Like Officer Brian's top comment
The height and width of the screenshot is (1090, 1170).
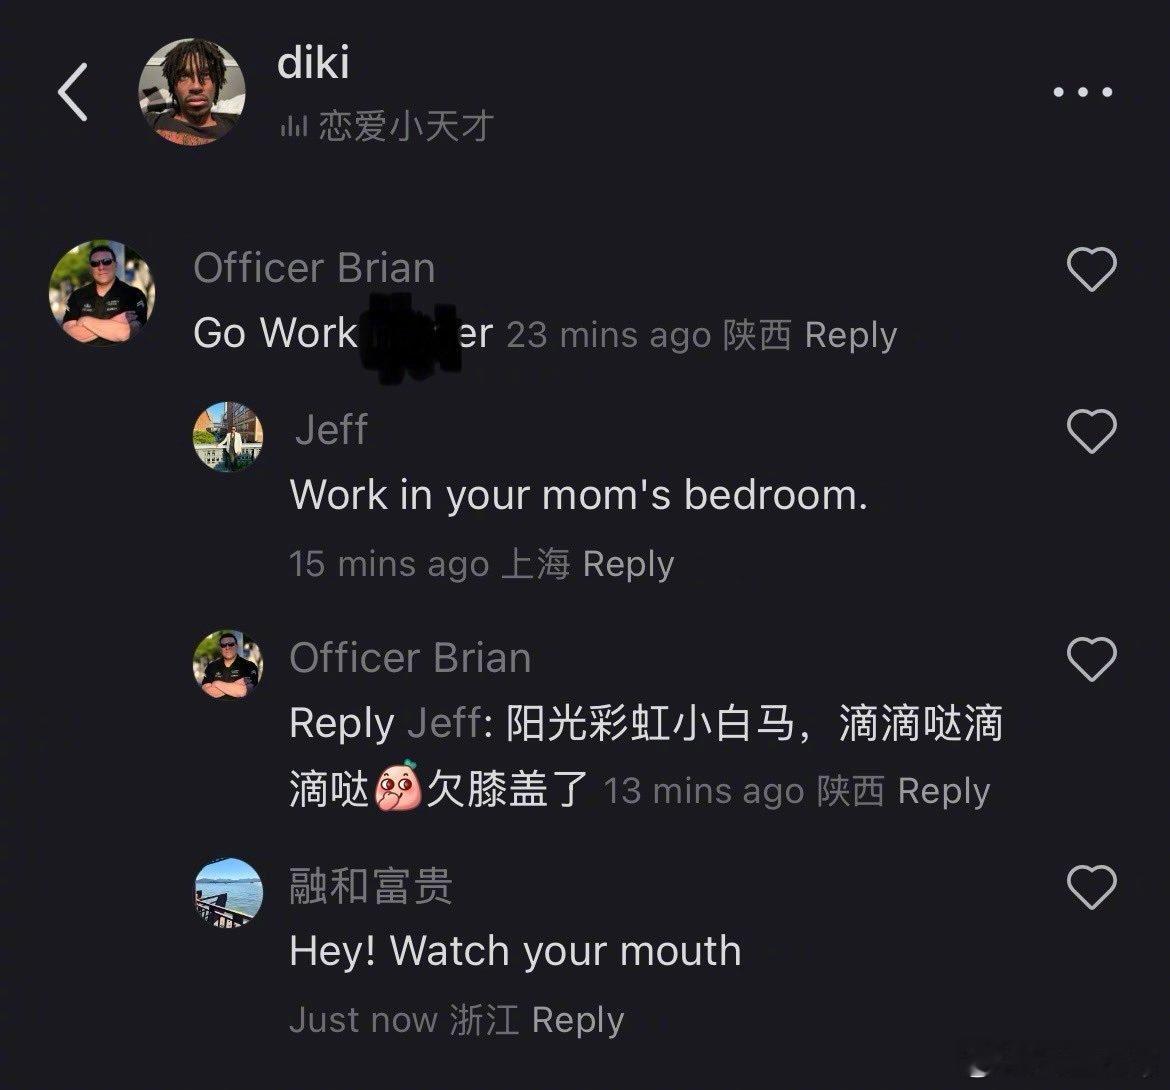(1092, 269)
